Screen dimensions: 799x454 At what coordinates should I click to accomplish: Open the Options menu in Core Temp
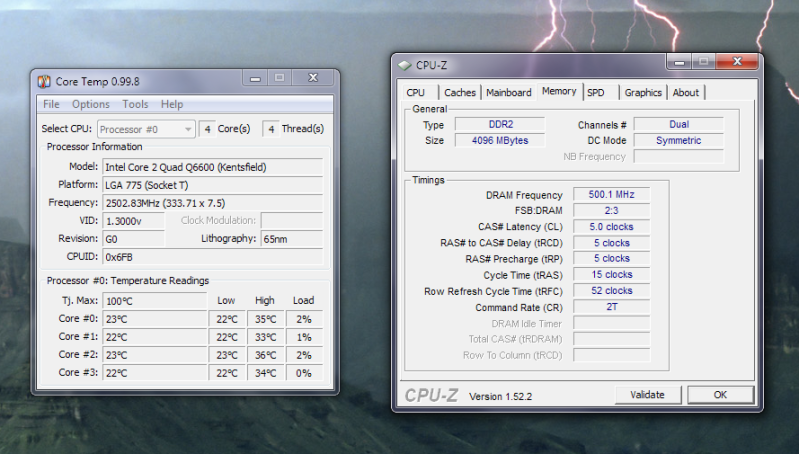91,104
